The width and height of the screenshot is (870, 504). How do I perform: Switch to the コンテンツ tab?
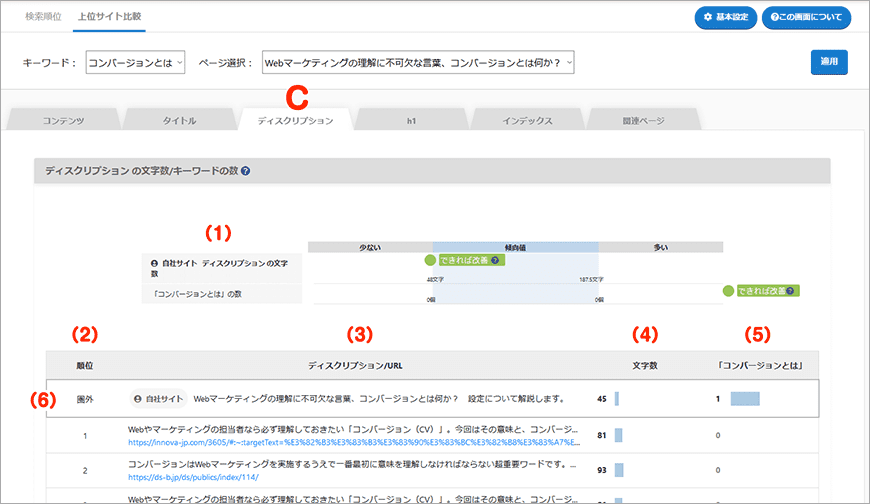coord(63,120)
